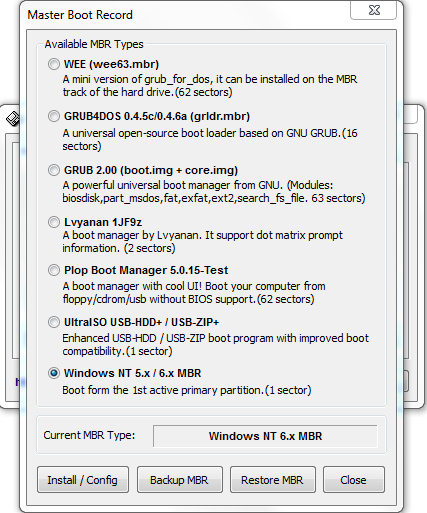Select GRUB 2.00 boot.img + core.img

[x=54, y=170]
